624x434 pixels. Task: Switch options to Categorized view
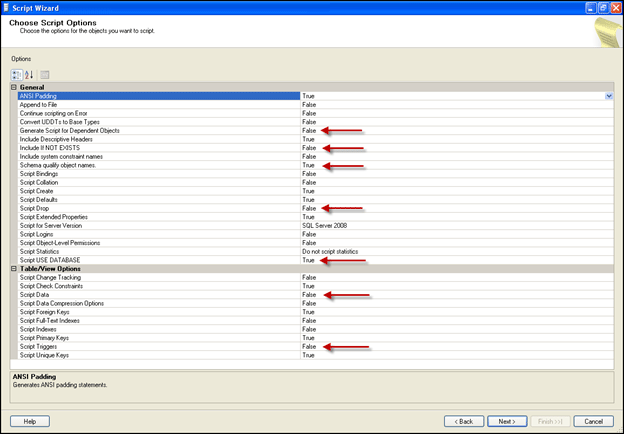(17, 75)
